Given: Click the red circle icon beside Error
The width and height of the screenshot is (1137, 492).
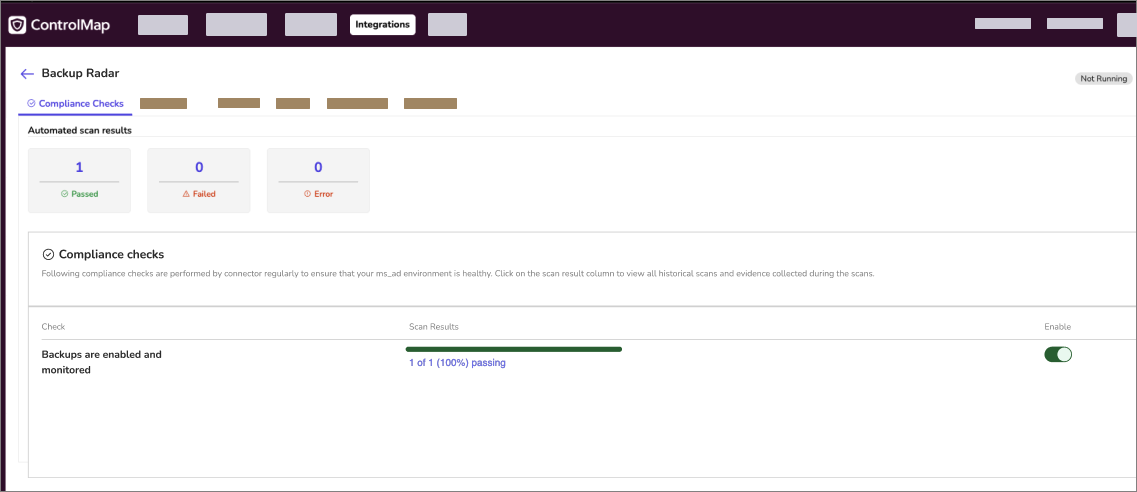Looking at the screenshot, I should (307, 194).
